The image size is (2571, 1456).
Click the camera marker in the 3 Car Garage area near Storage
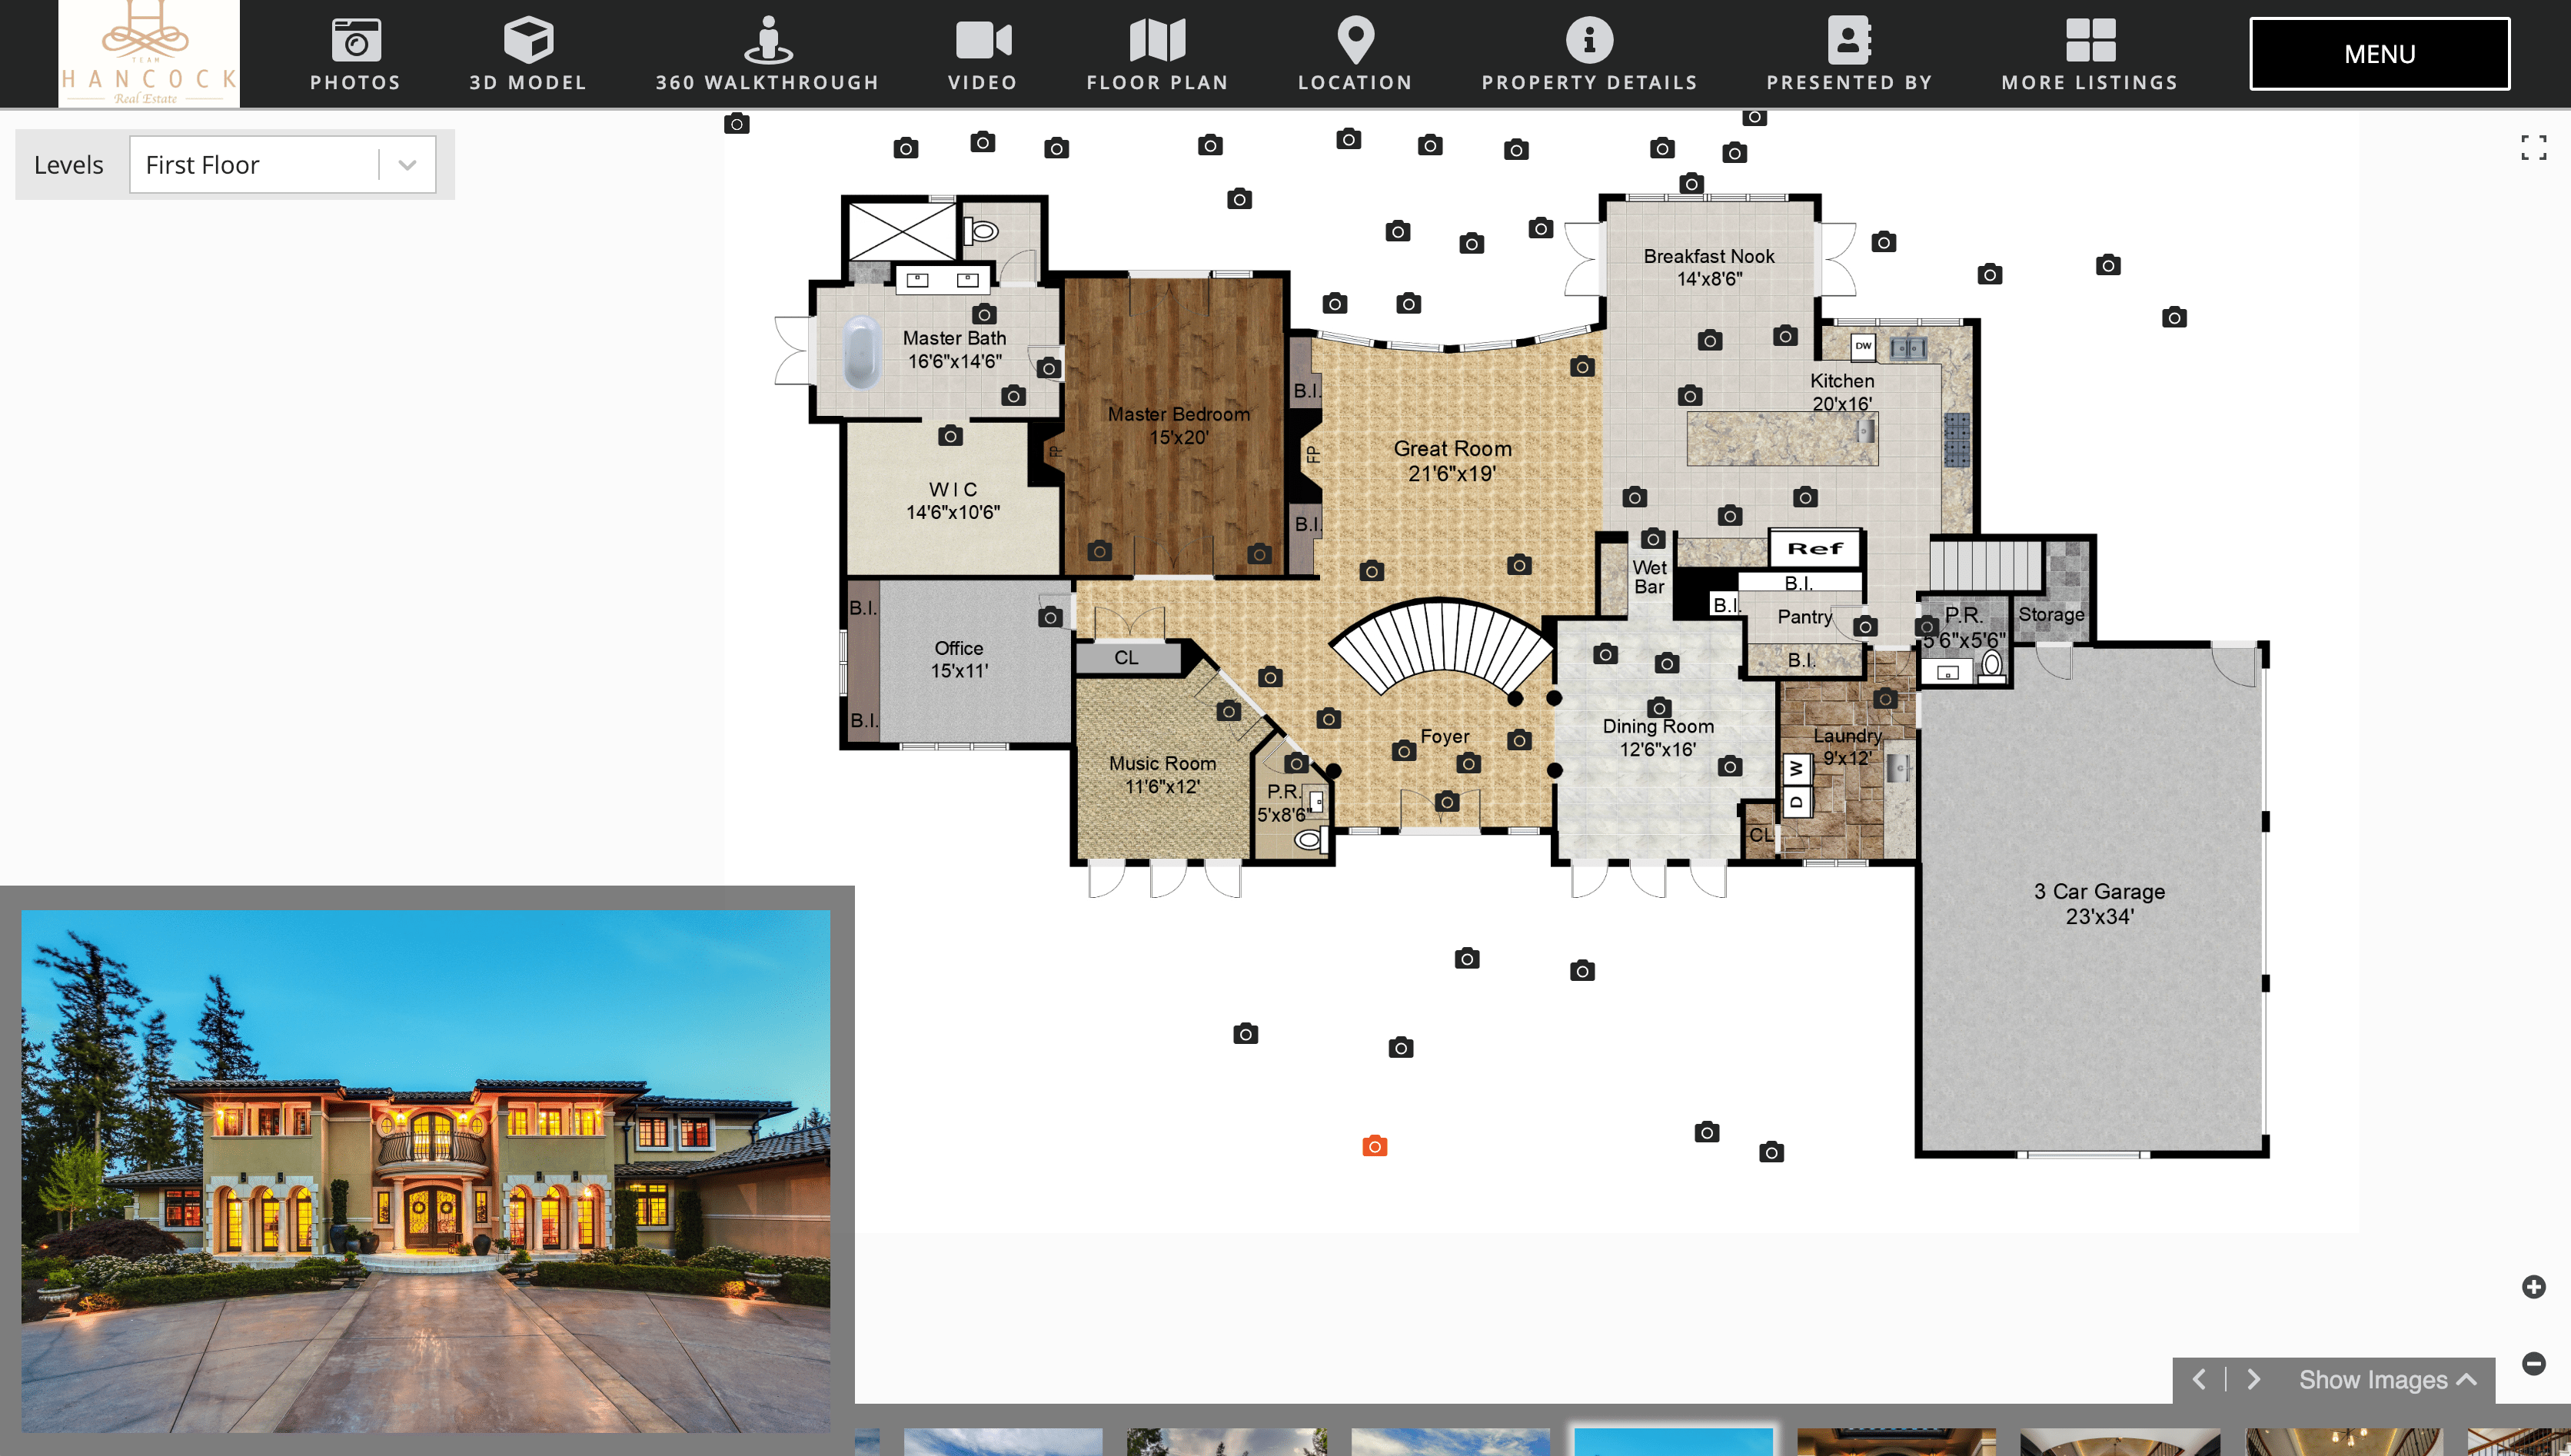tap(1926, 627)
